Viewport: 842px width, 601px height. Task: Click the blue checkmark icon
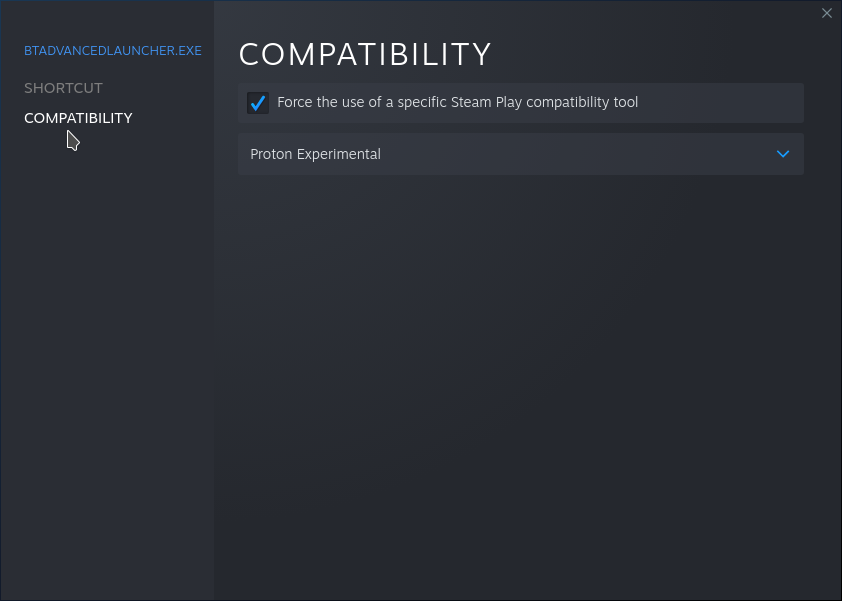coord(258,103)
